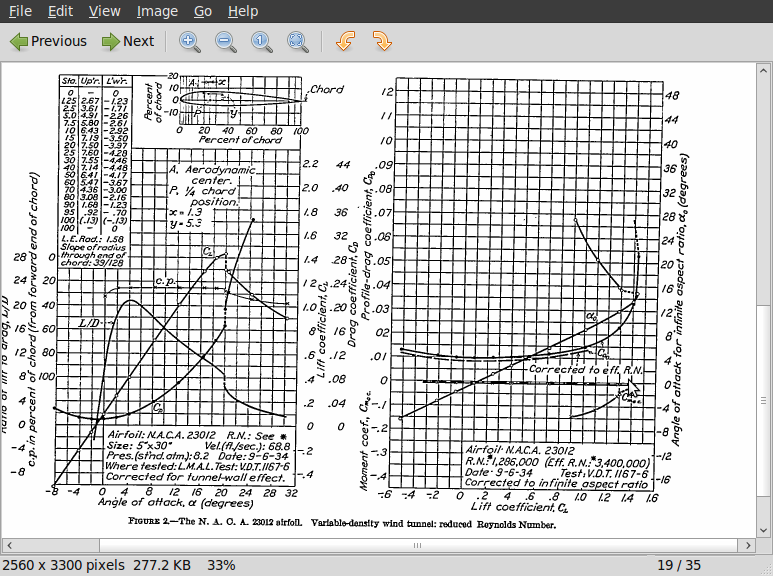Click the Zoom Out magnifier icon
This screenshot has height=576, width=773.
(225, 41)
